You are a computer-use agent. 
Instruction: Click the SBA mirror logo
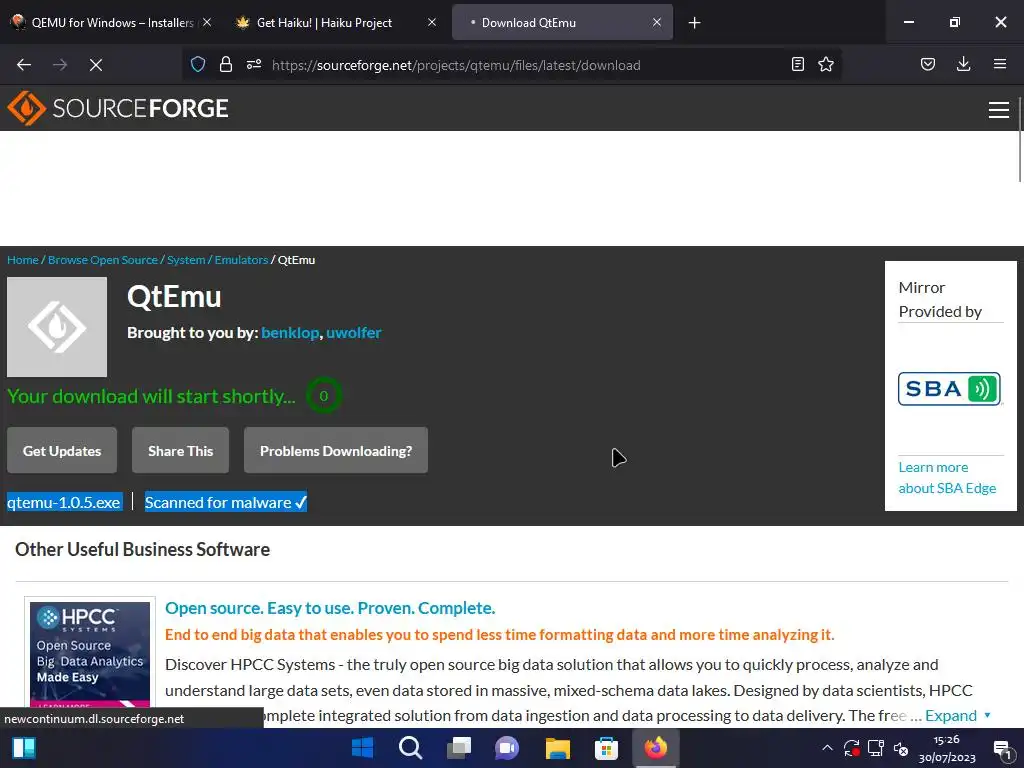949,389
